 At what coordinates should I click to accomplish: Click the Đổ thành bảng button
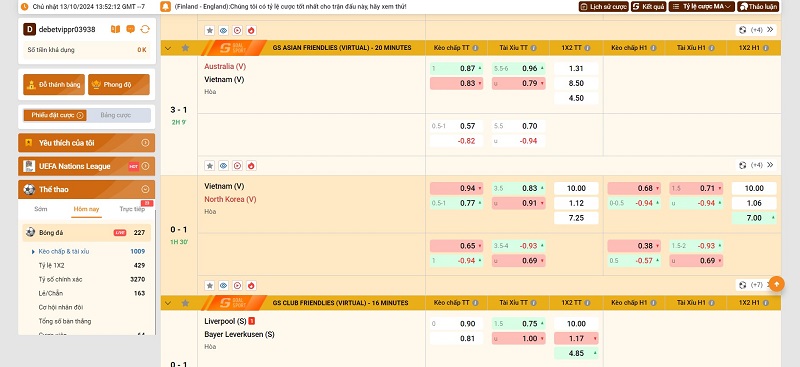(x=47, y=85)
